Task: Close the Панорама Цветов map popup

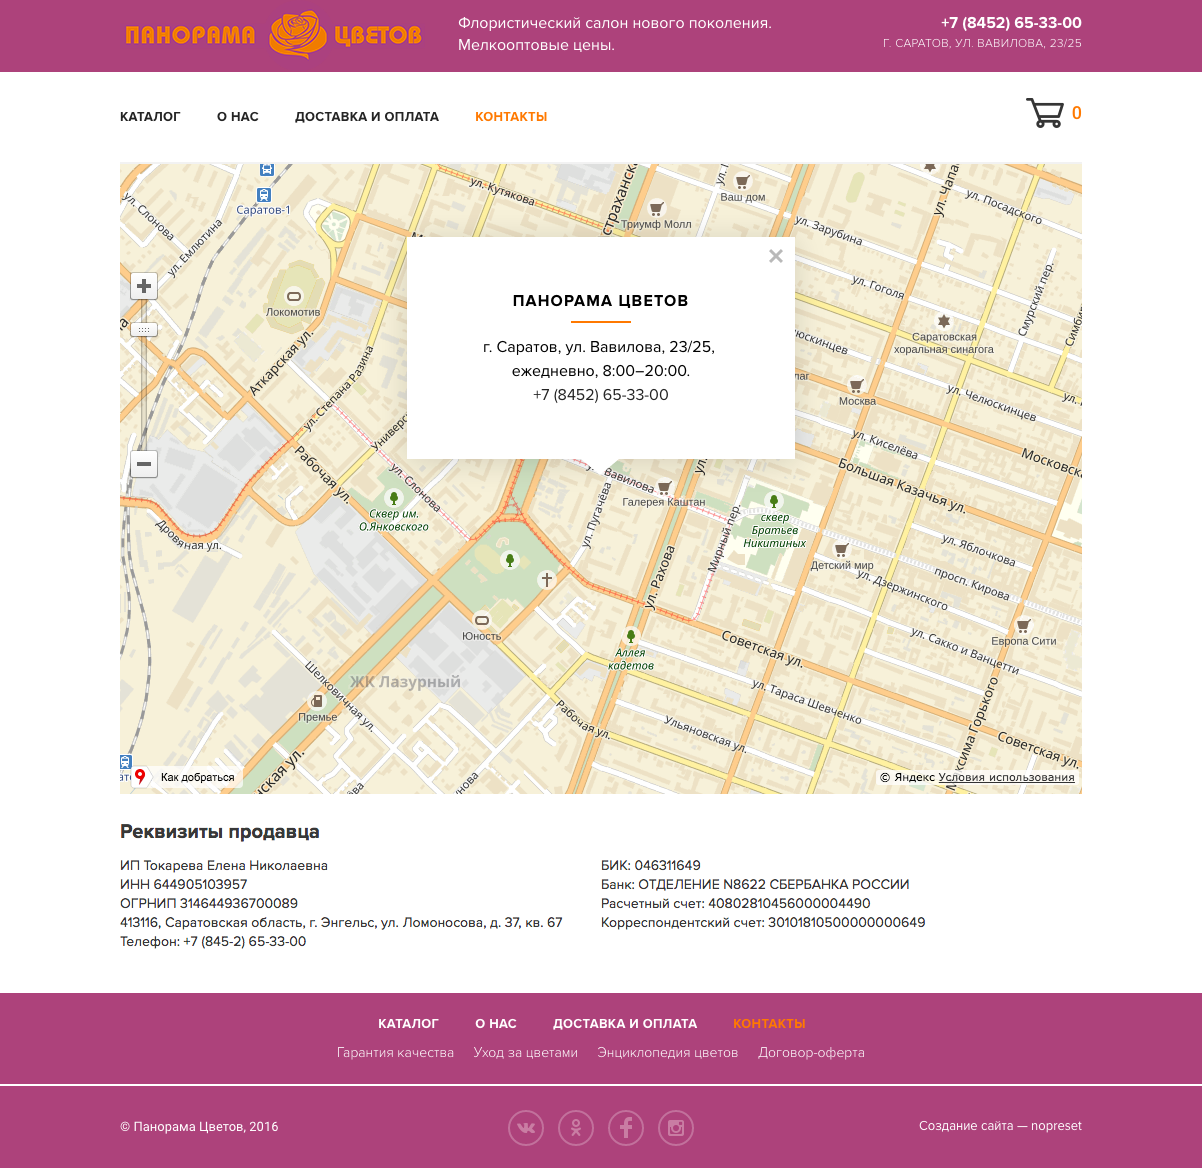Action: [x=776, y=256]
